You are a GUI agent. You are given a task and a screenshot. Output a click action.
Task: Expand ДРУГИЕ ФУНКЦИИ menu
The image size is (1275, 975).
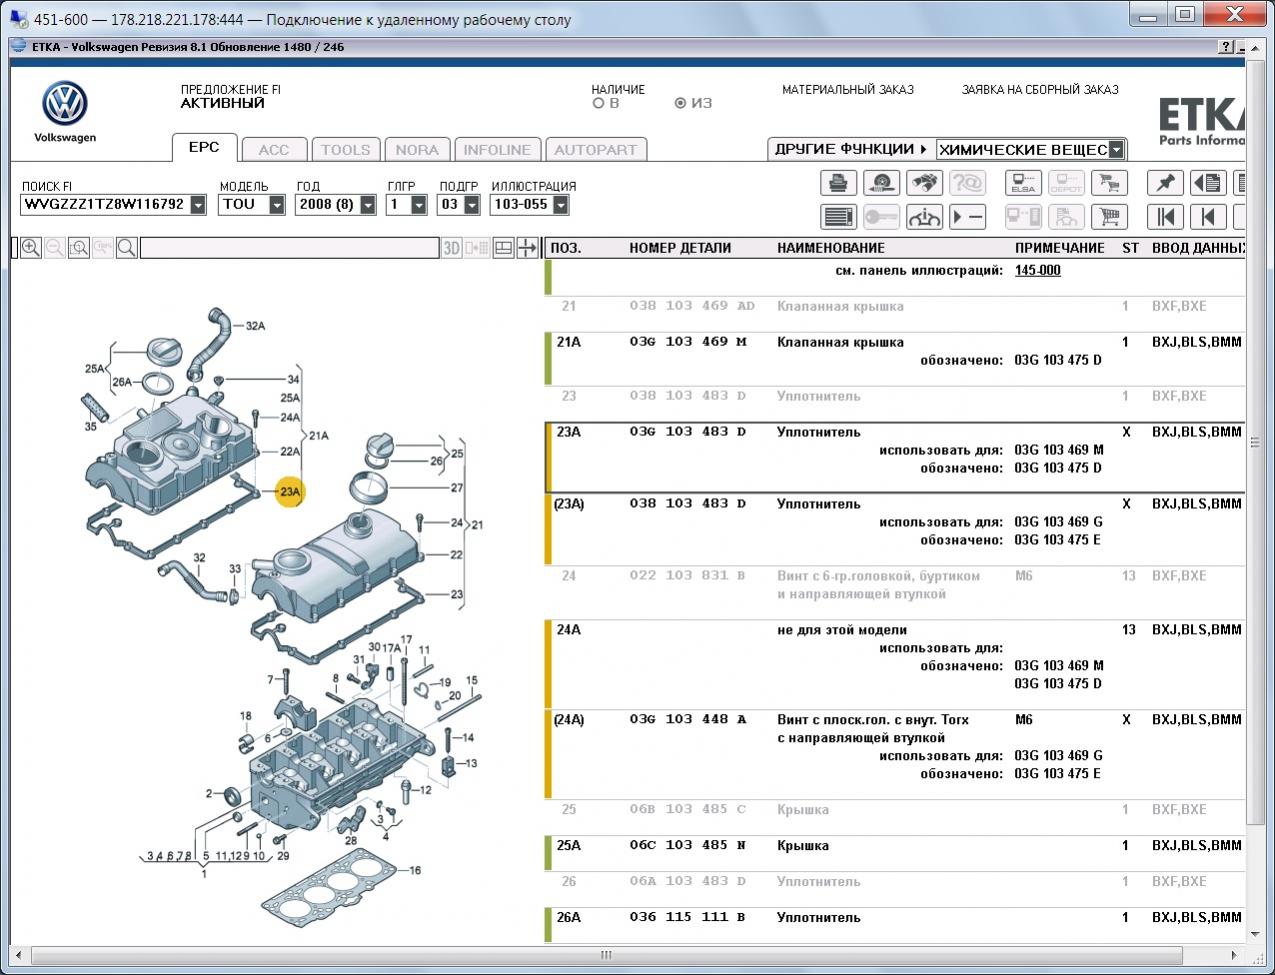click(x=850, y=149)
